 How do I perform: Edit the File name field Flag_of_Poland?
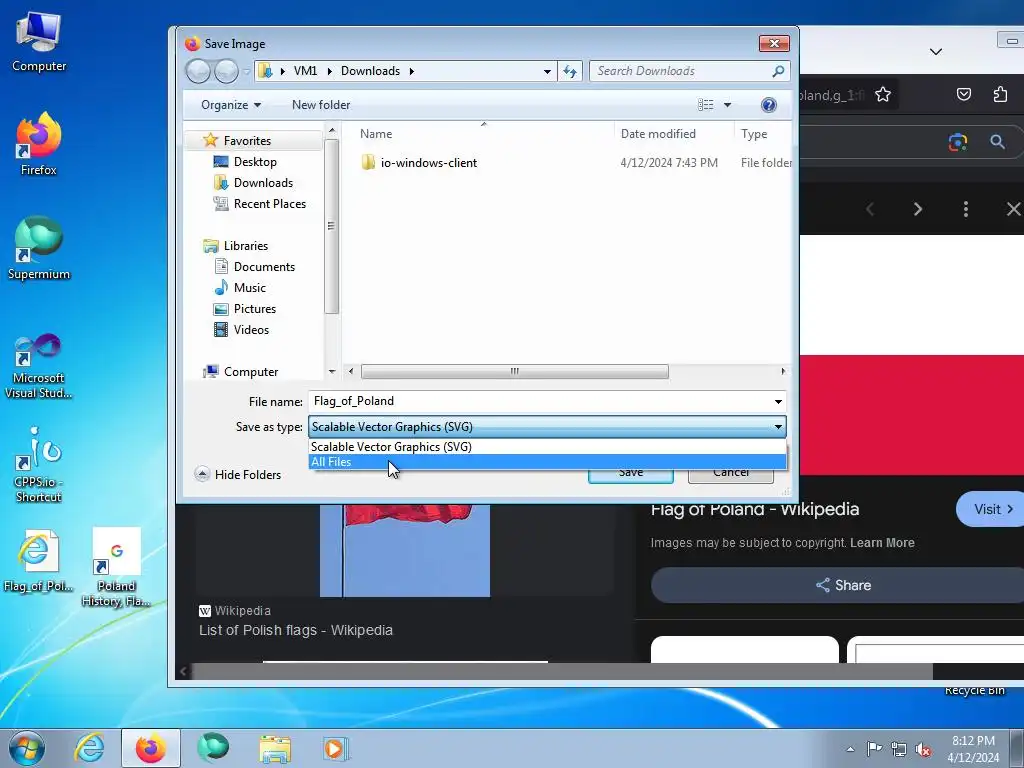click(x=539, y=401)
